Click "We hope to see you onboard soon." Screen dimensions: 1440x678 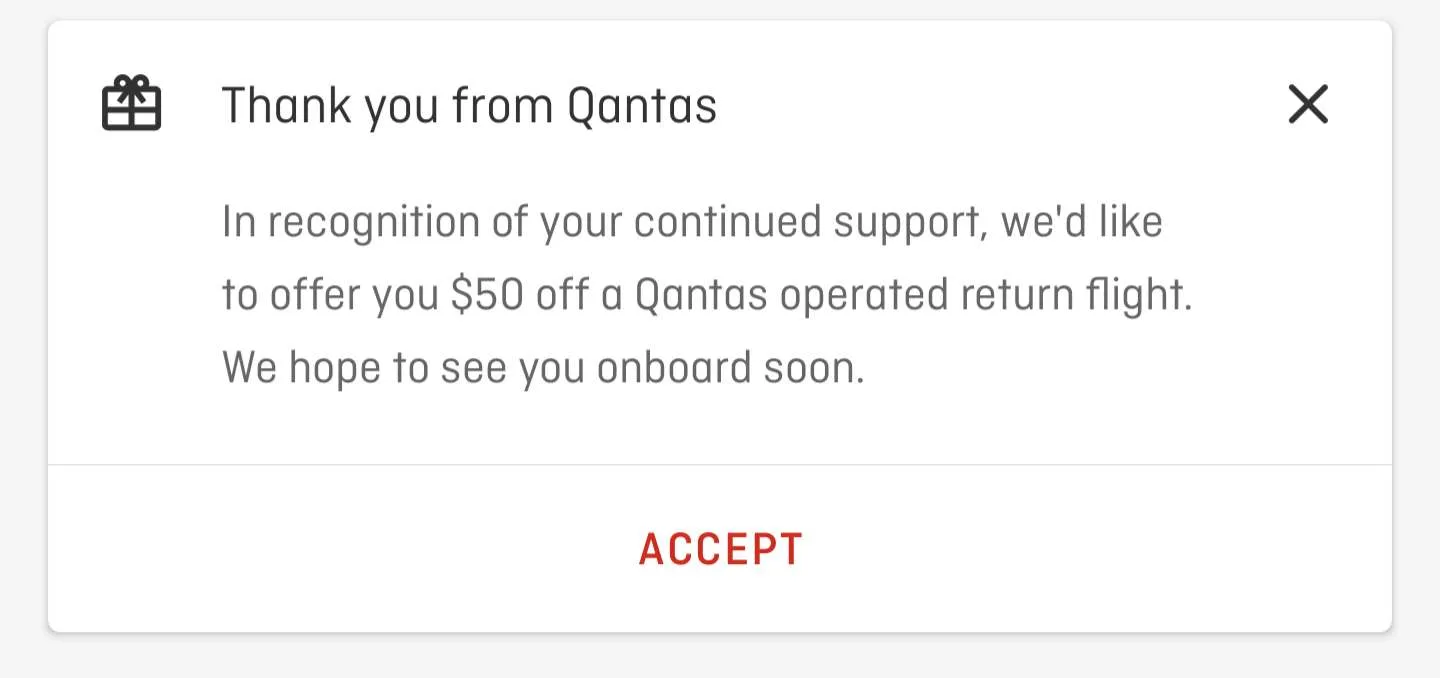click(543, 369)
